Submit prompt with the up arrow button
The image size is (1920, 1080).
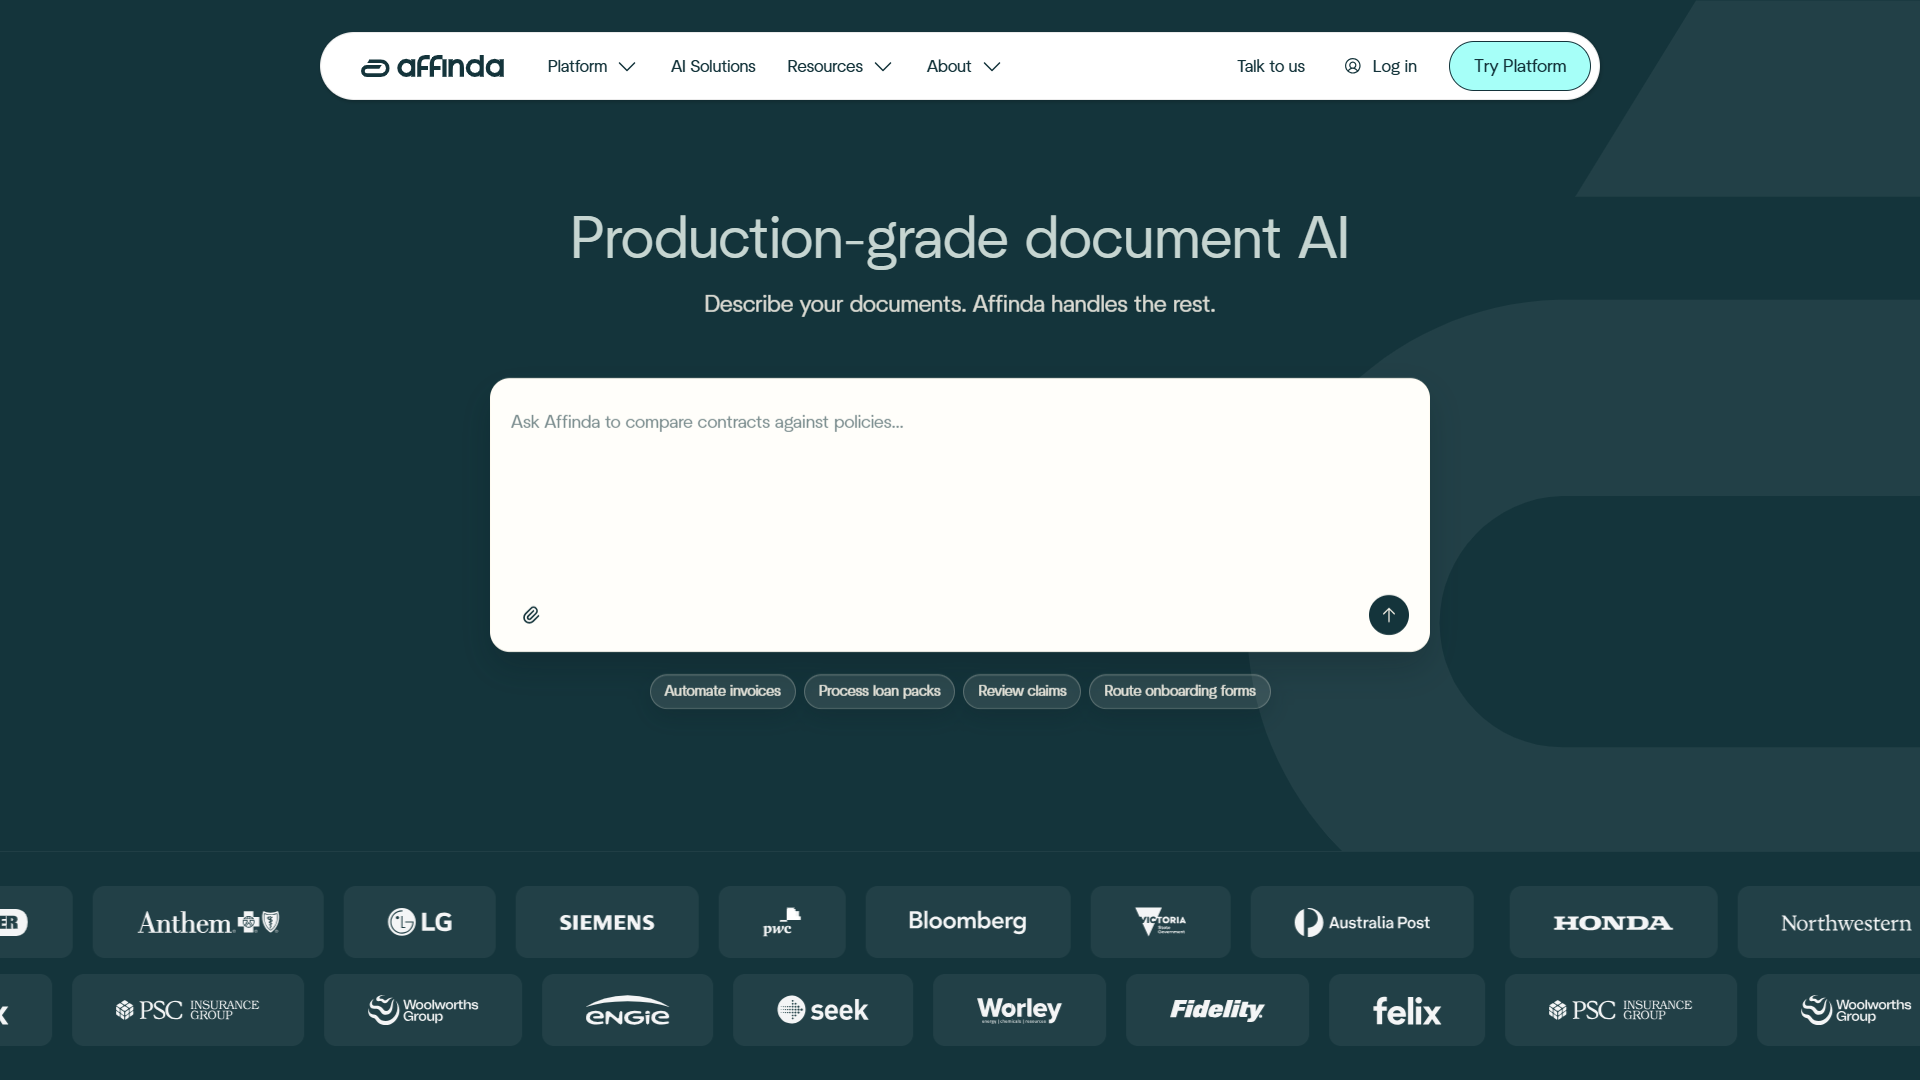(1388, 615)
